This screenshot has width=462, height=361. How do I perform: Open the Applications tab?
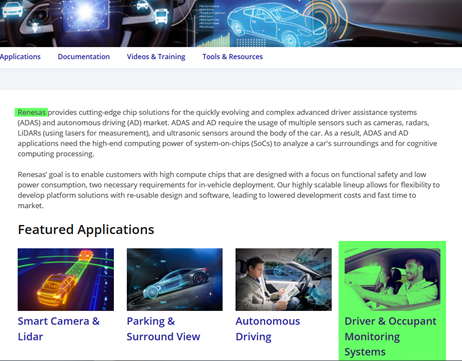pos(20,57)
